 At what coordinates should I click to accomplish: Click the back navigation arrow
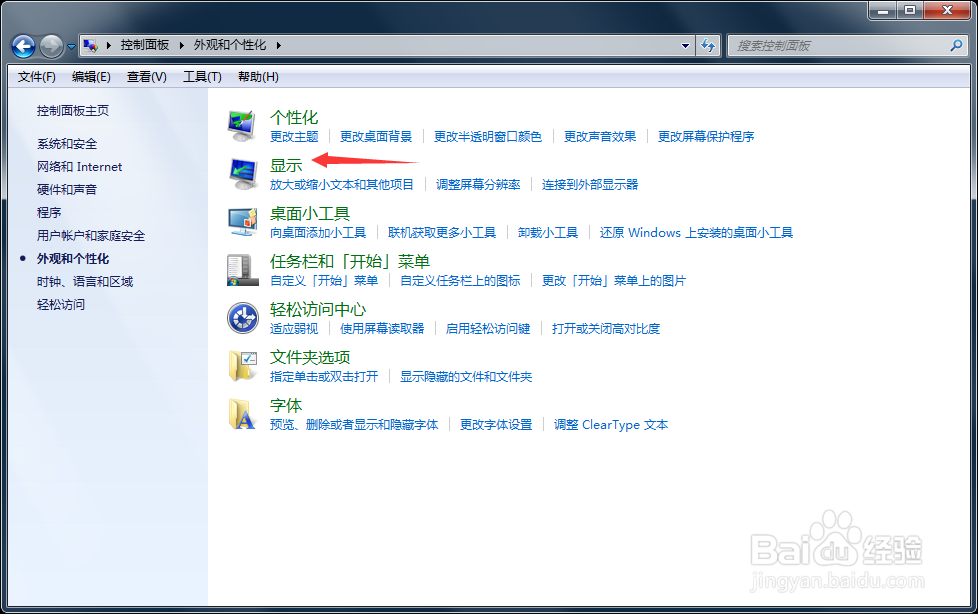click(22, 45)
